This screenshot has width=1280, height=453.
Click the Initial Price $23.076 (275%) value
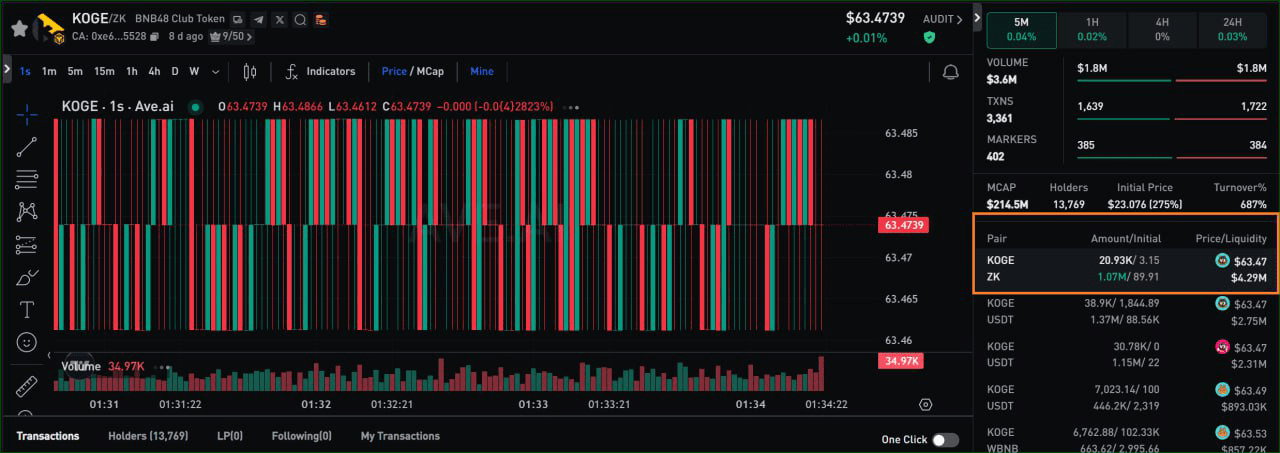[1145, 204]
